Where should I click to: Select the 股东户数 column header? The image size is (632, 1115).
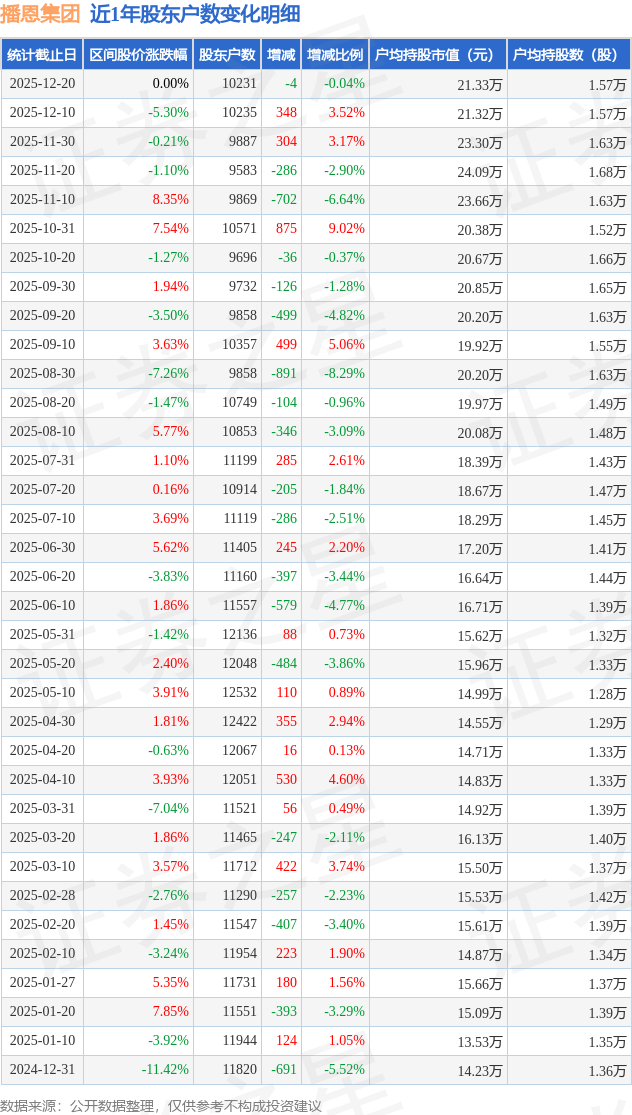pyautogui.click(x=226, y=55)
